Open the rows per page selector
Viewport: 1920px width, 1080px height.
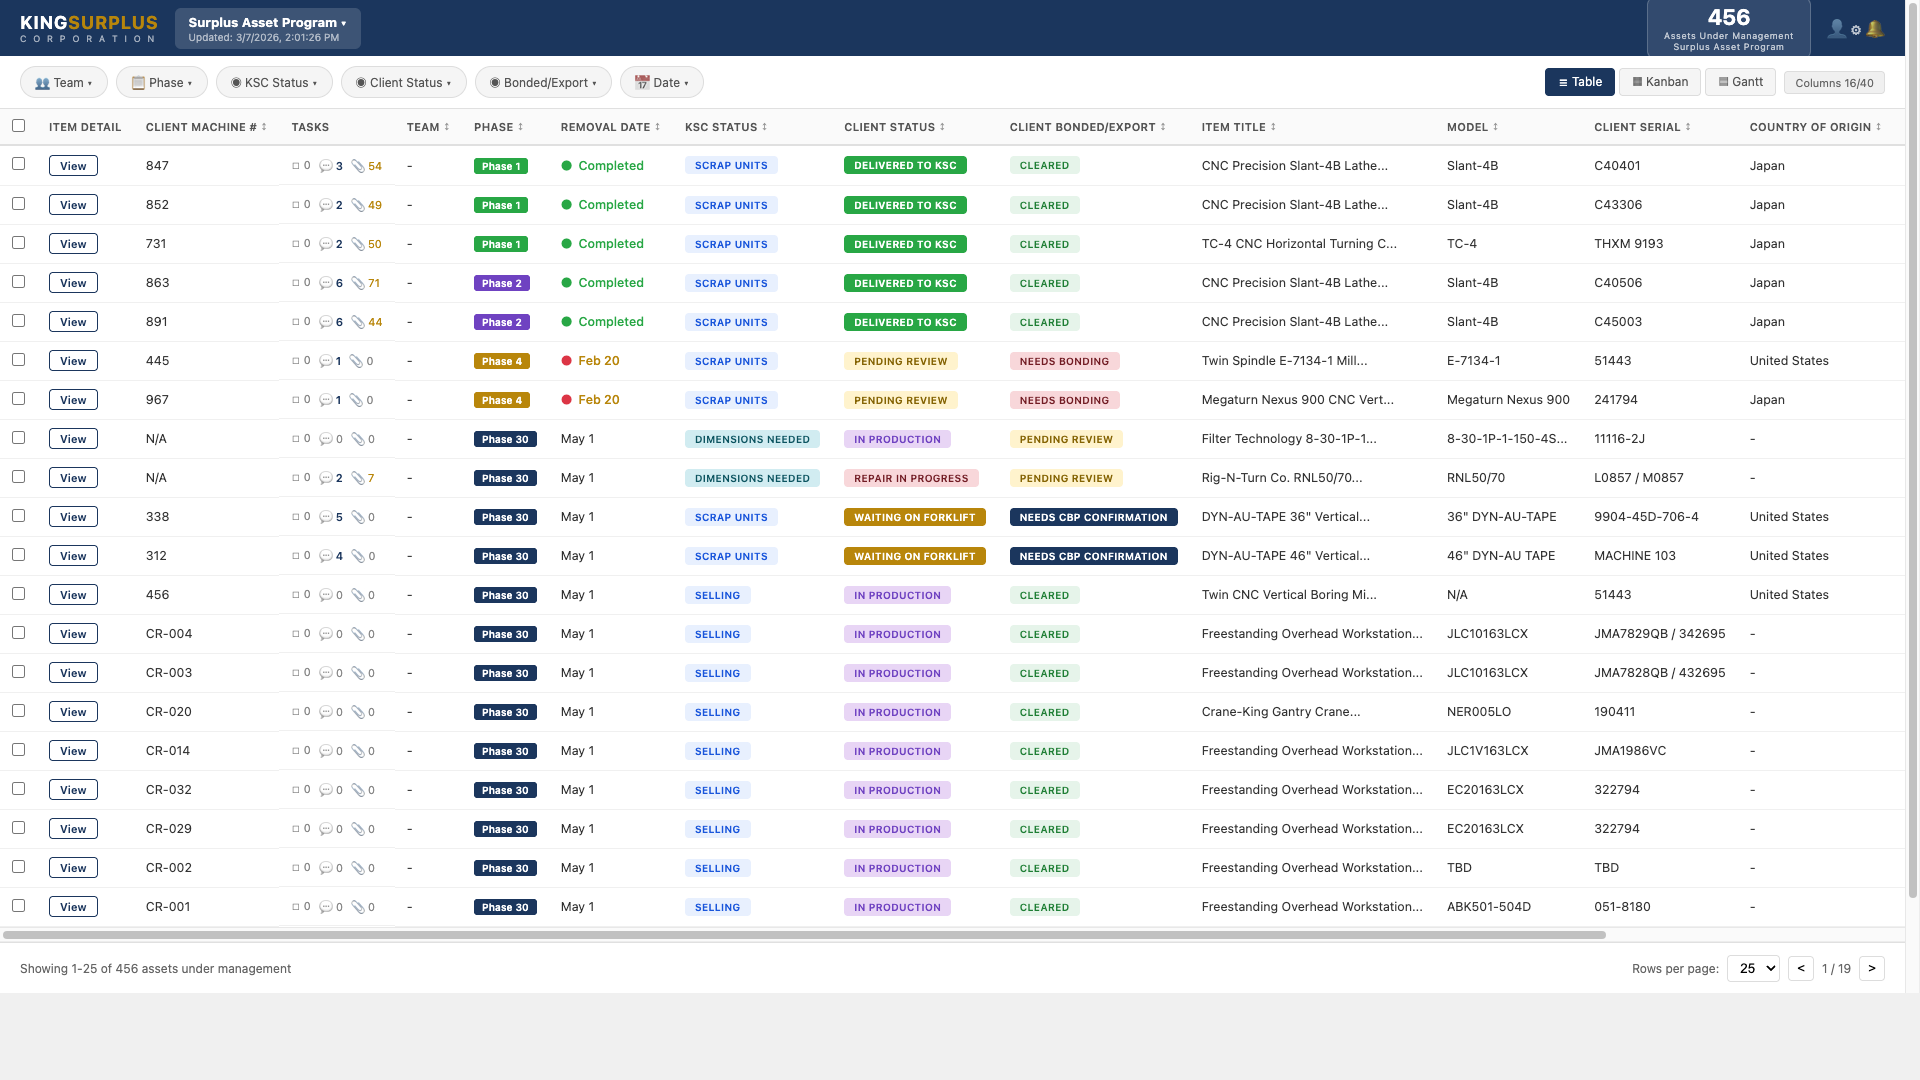click(x=1752, y=968)
